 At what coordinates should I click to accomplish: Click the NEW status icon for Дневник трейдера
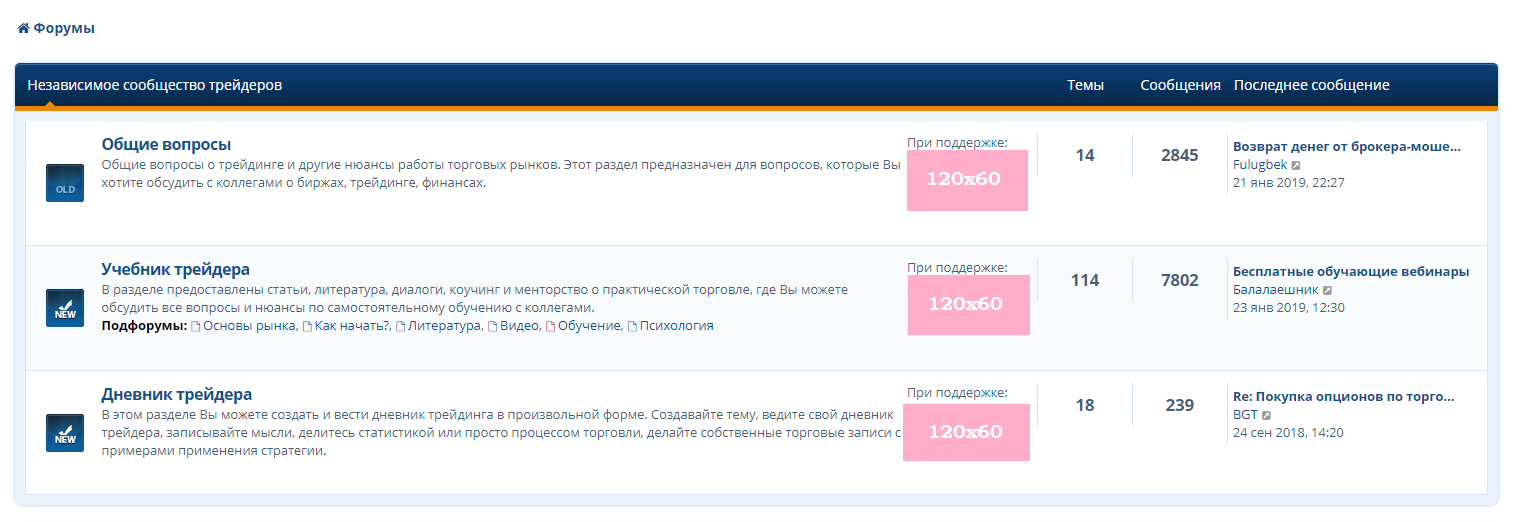click(65, 433)
